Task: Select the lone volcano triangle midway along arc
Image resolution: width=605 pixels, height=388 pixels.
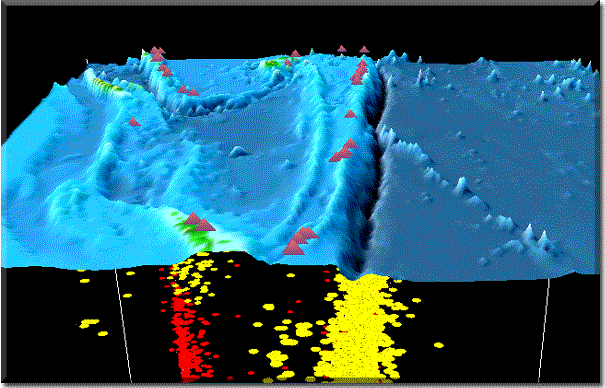Action: (350, 114)
